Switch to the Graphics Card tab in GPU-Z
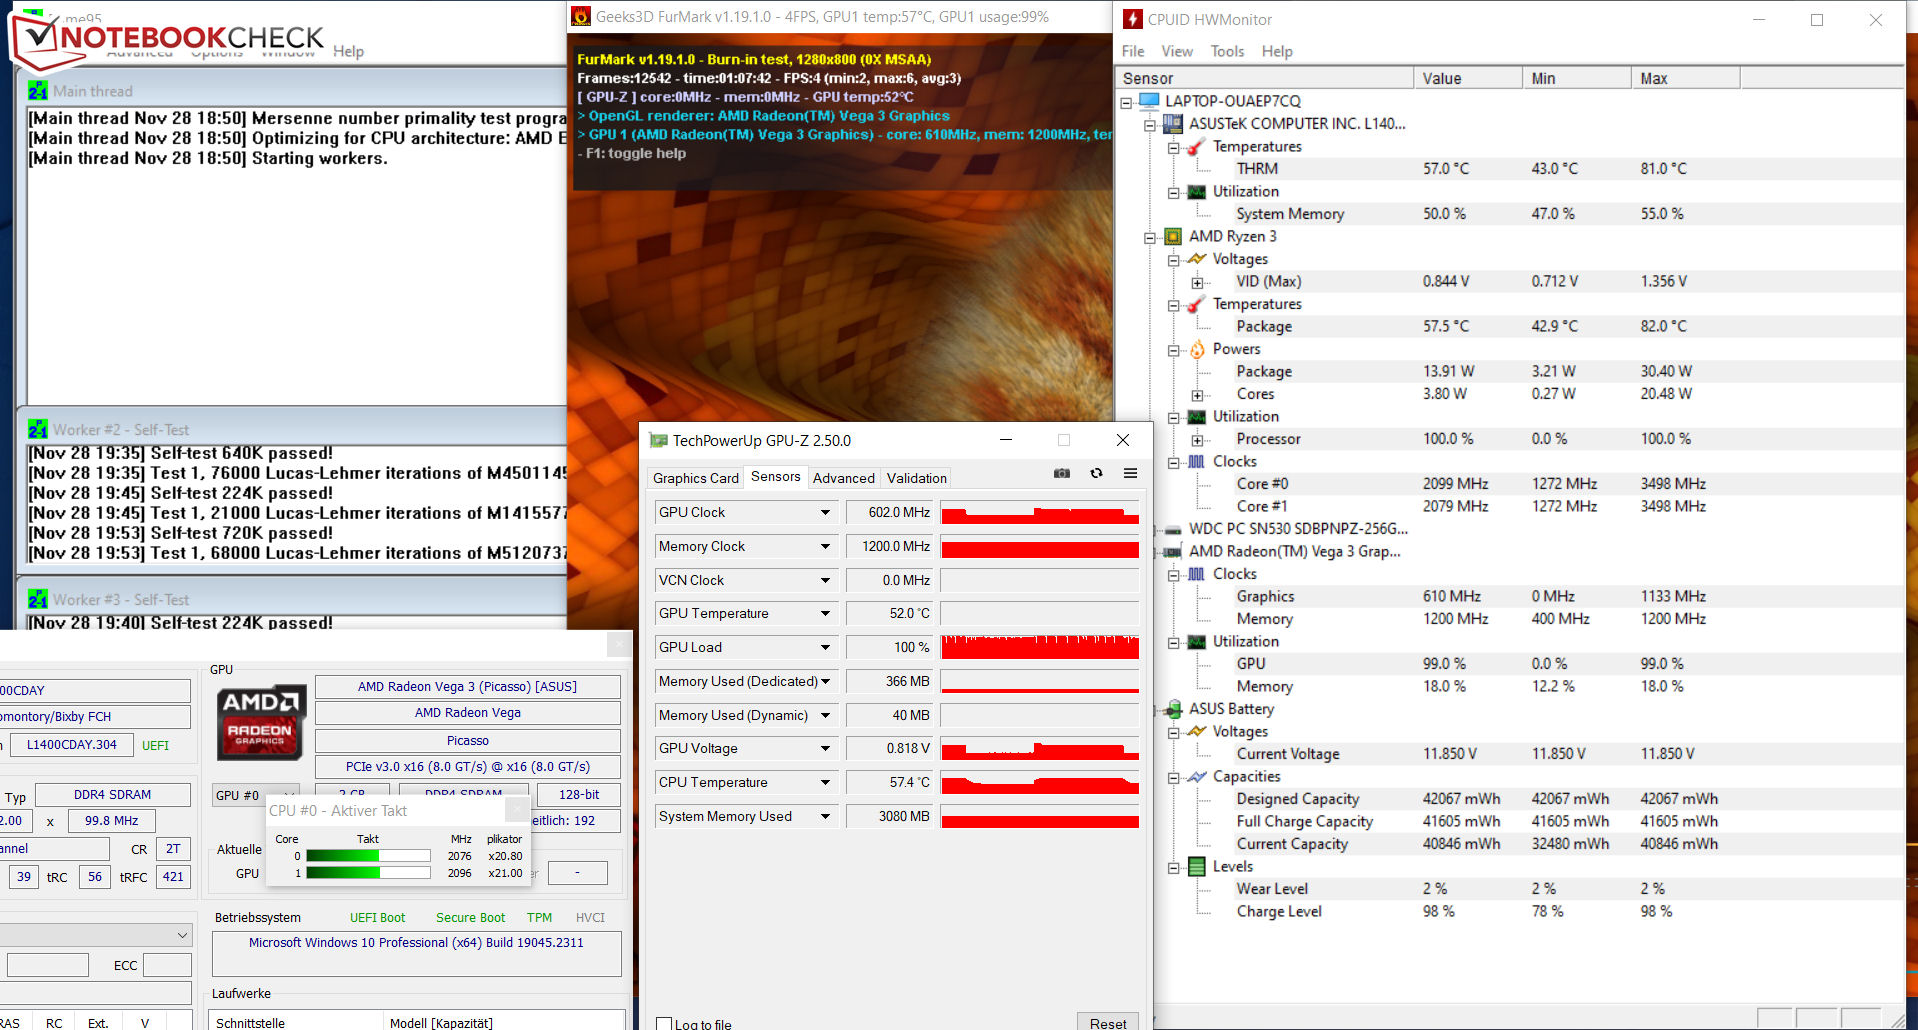 click(696, 478)
